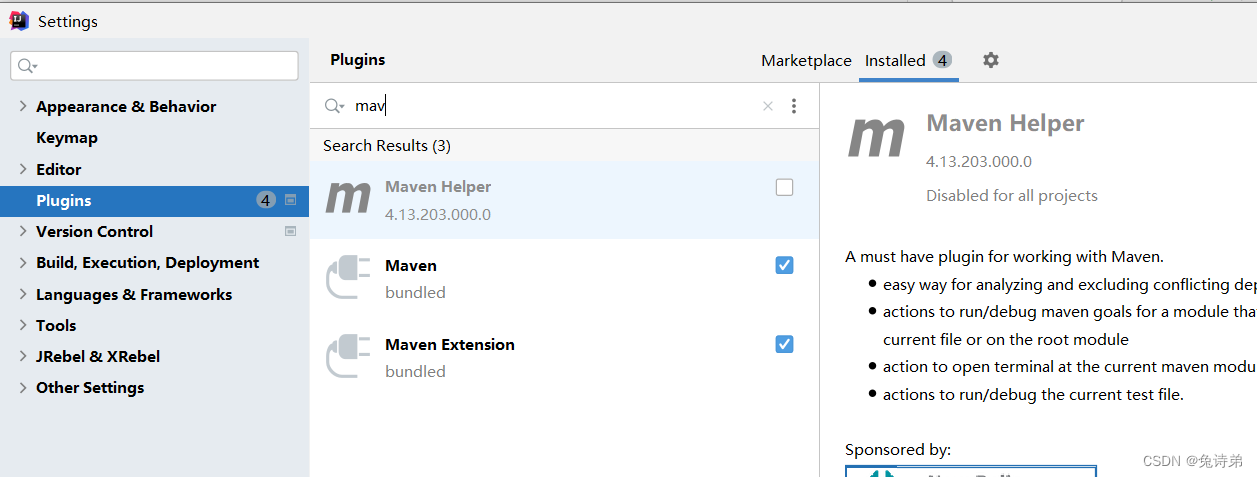Expand the Other Settings node
1257x477 pixels.
pos(23,387)
